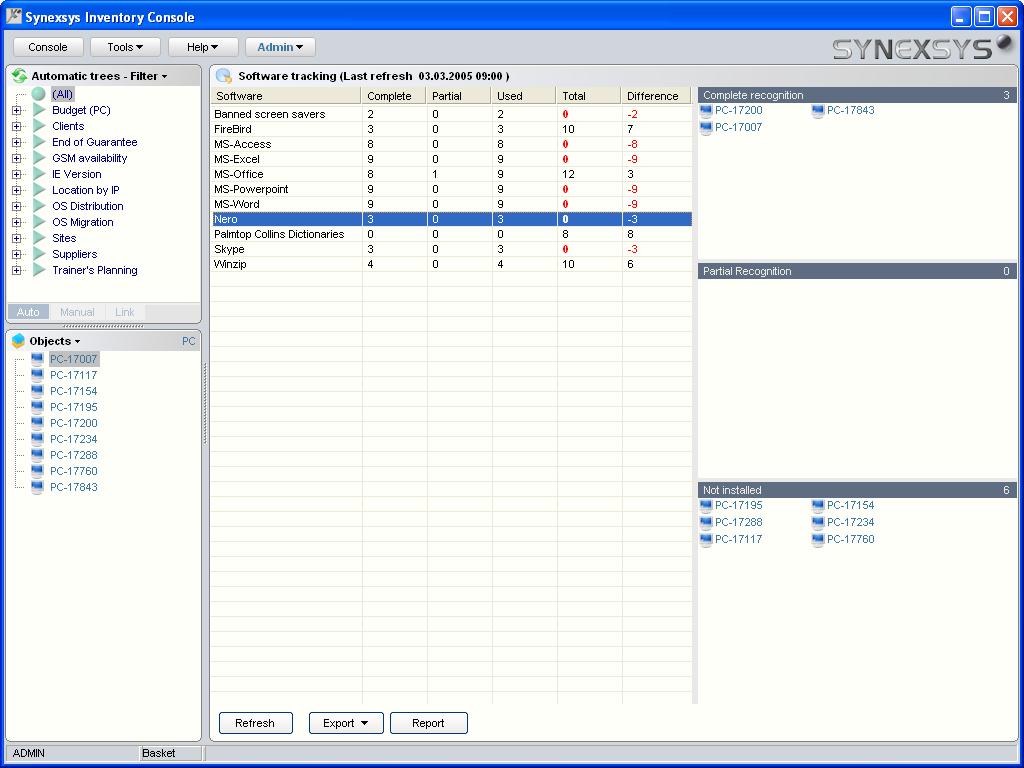Click the GSM availability triangle icon
Screen dimensions: 1024x768
click(x=39, y=158)
